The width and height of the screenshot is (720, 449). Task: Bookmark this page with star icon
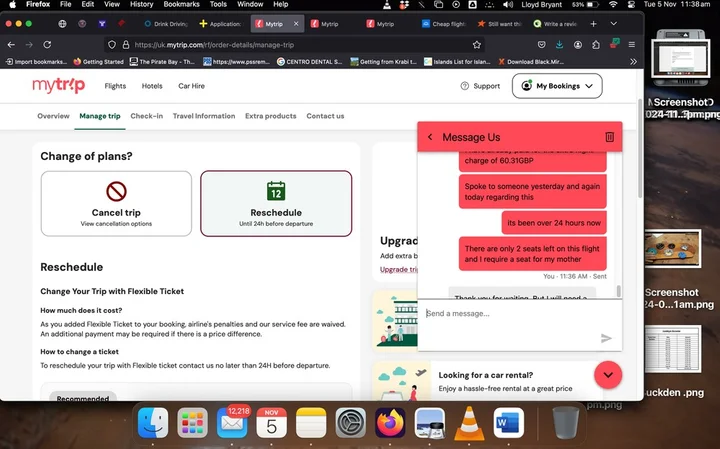pos(477,45)
